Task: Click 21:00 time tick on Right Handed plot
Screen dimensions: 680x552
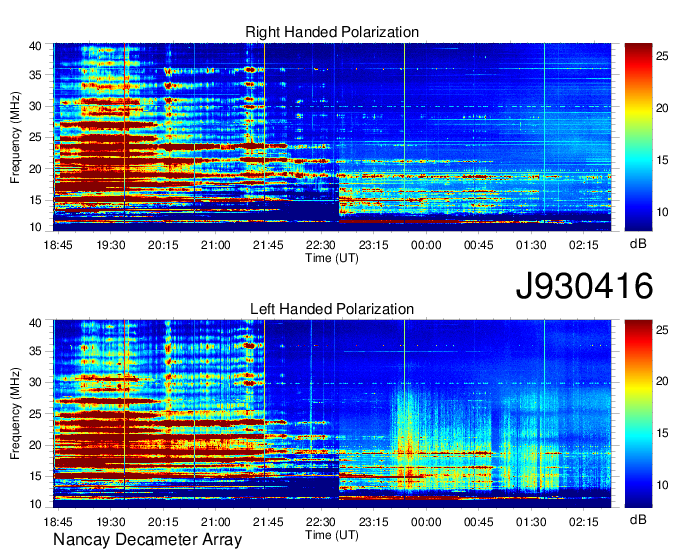Action: 216,245
